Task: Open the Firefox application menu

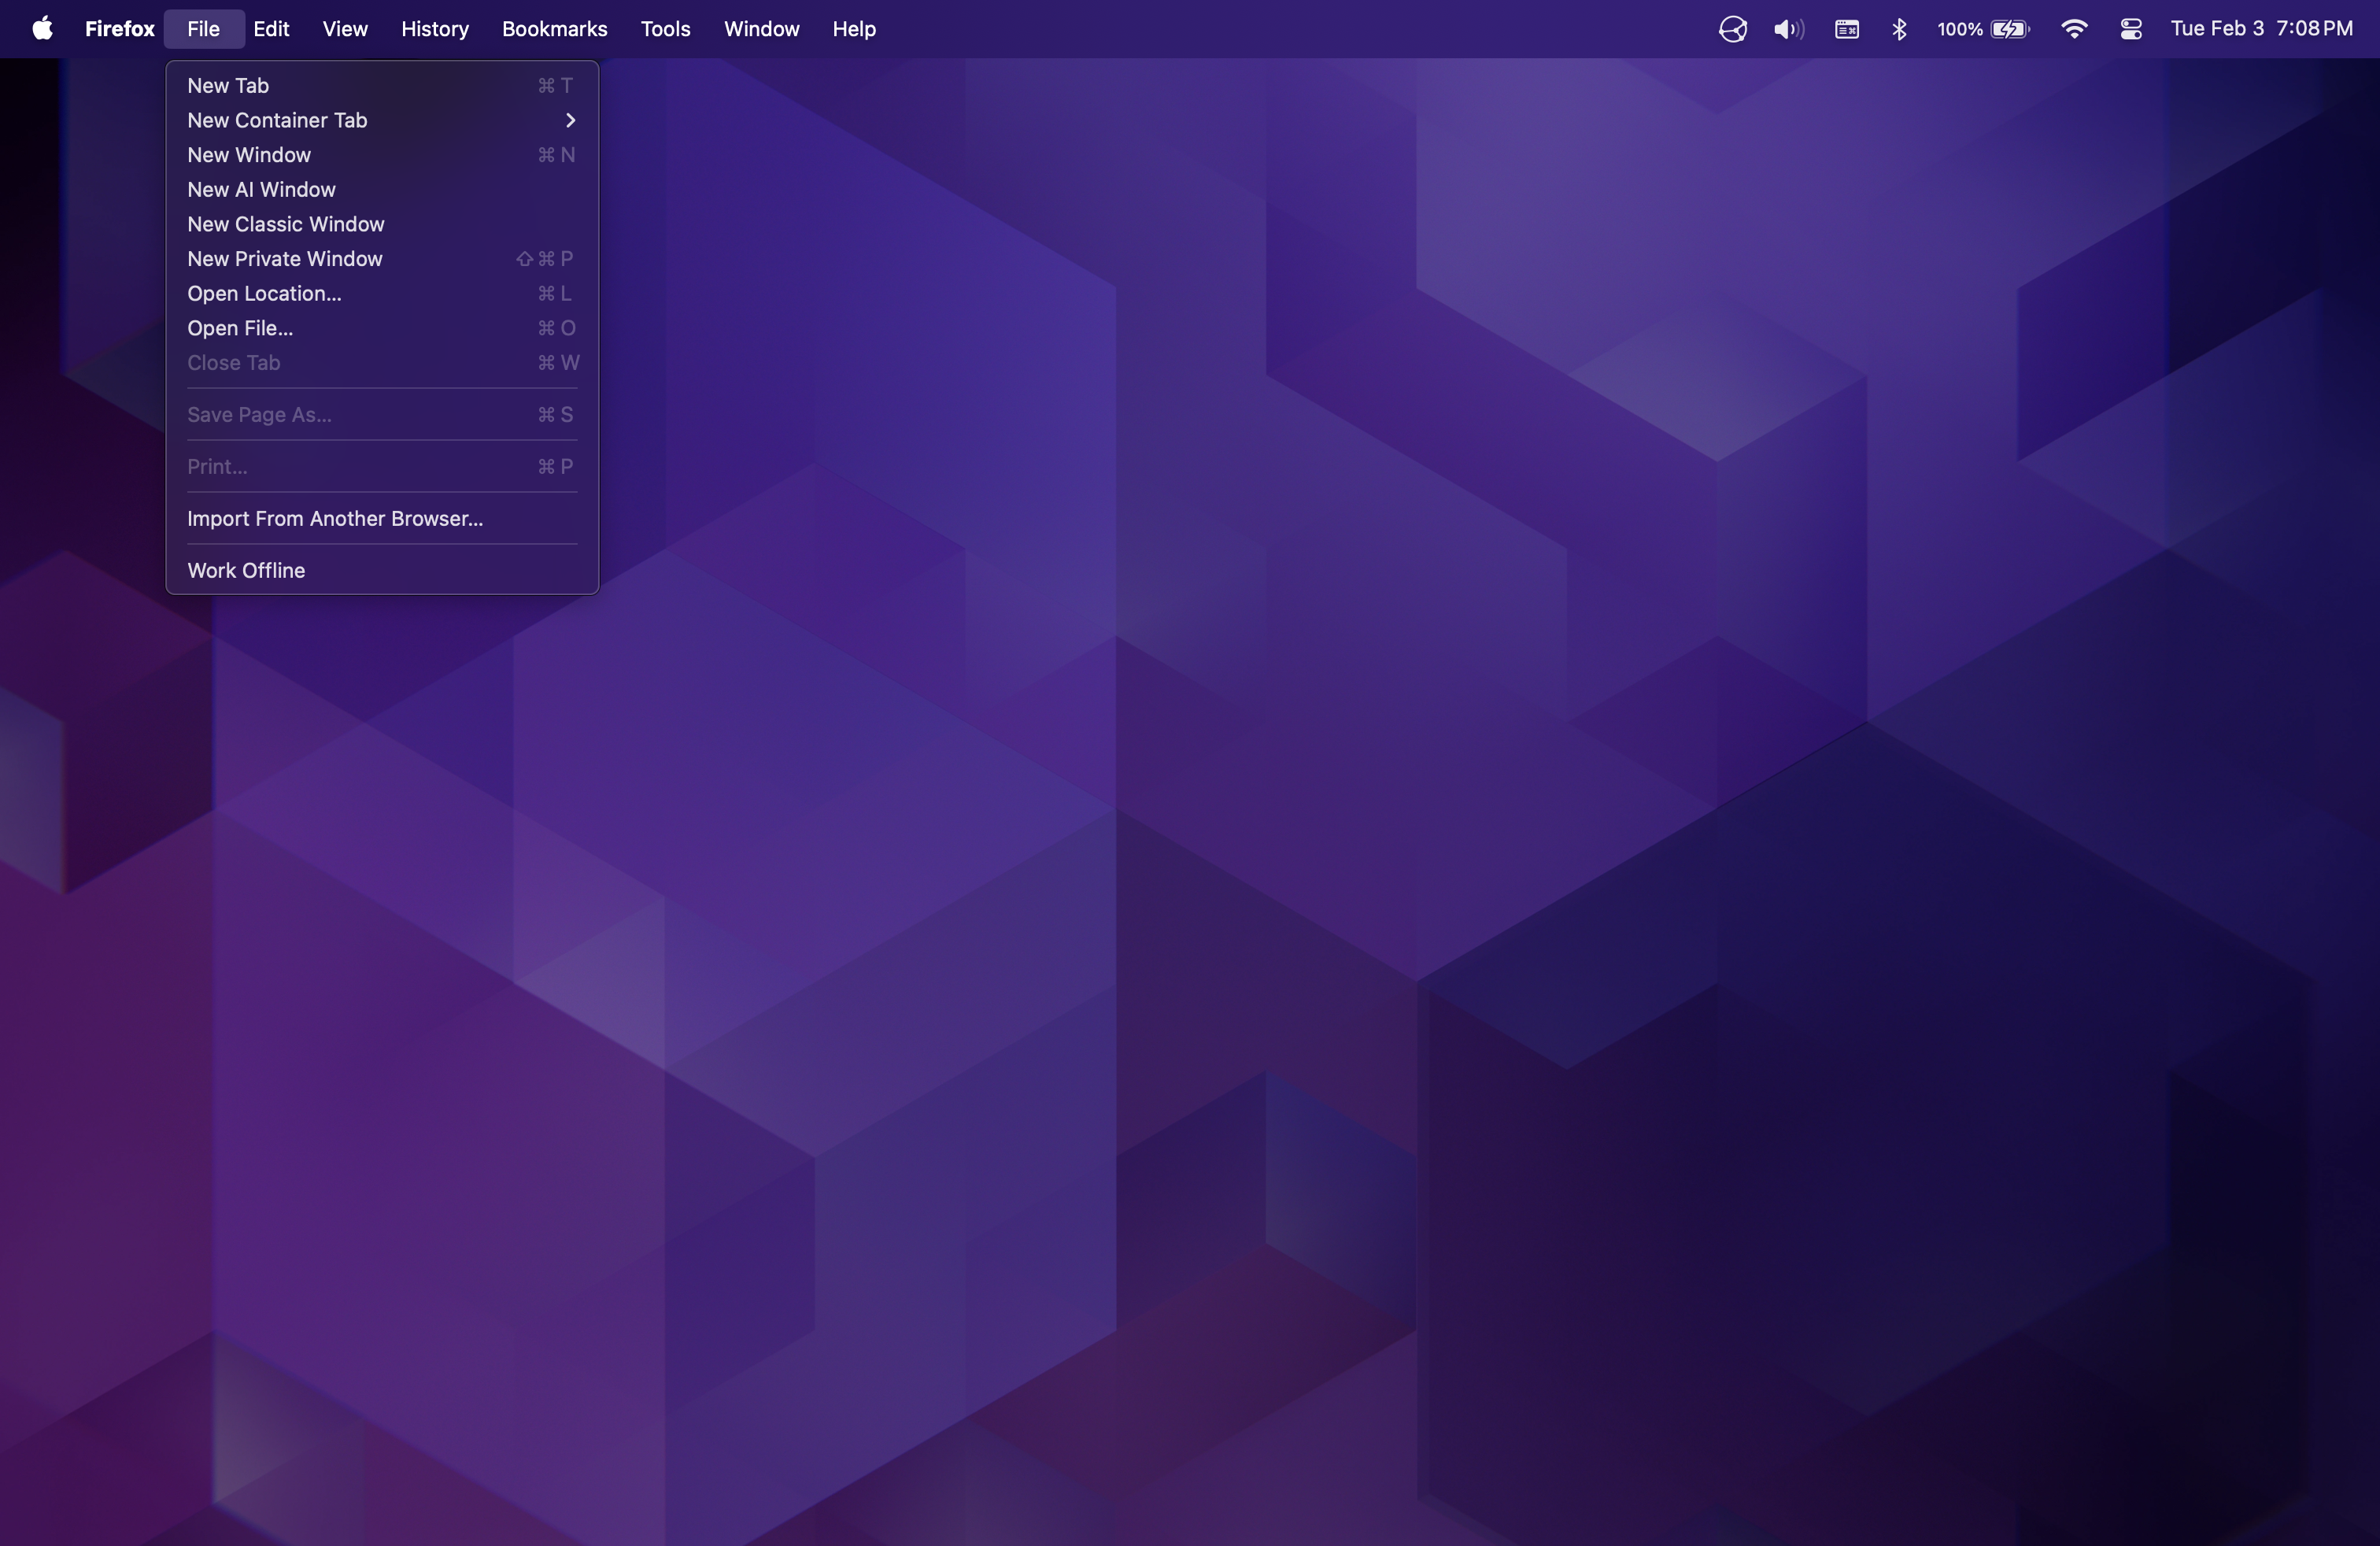Action: point(119,29)
